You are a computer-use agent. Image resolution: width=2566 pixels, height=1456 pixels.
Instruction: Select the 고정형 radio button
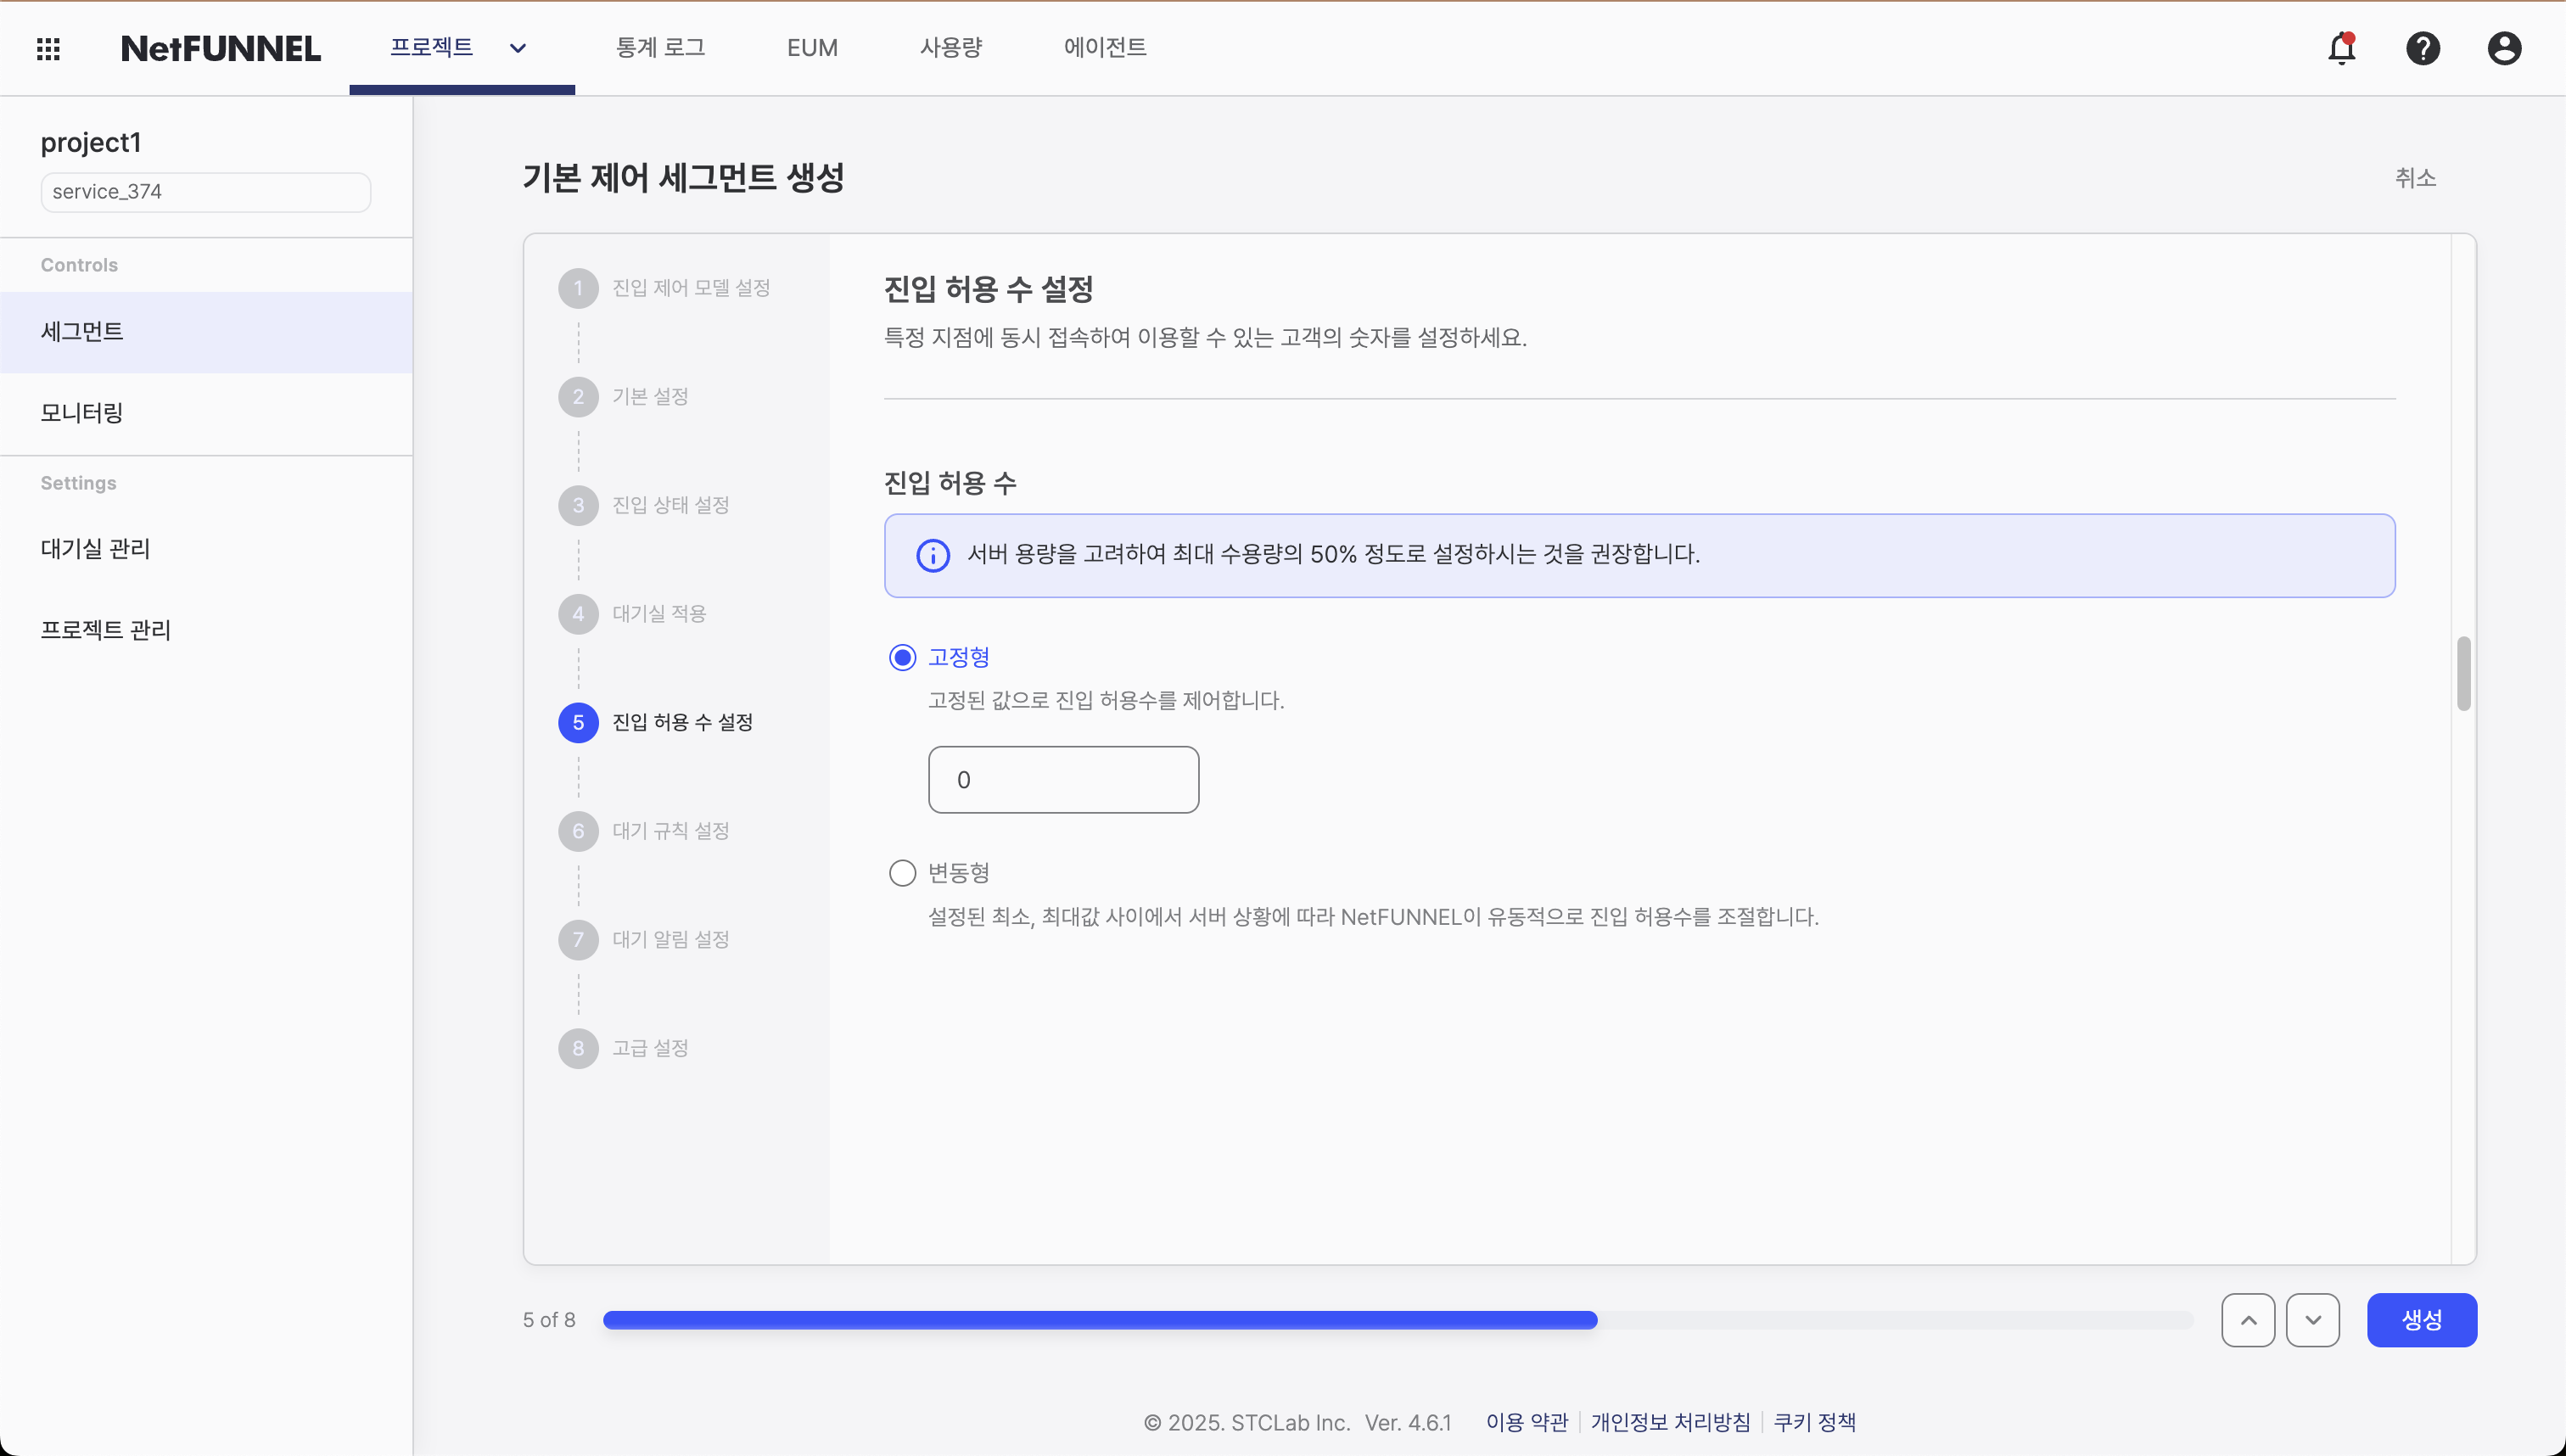(x=902, y=657)
